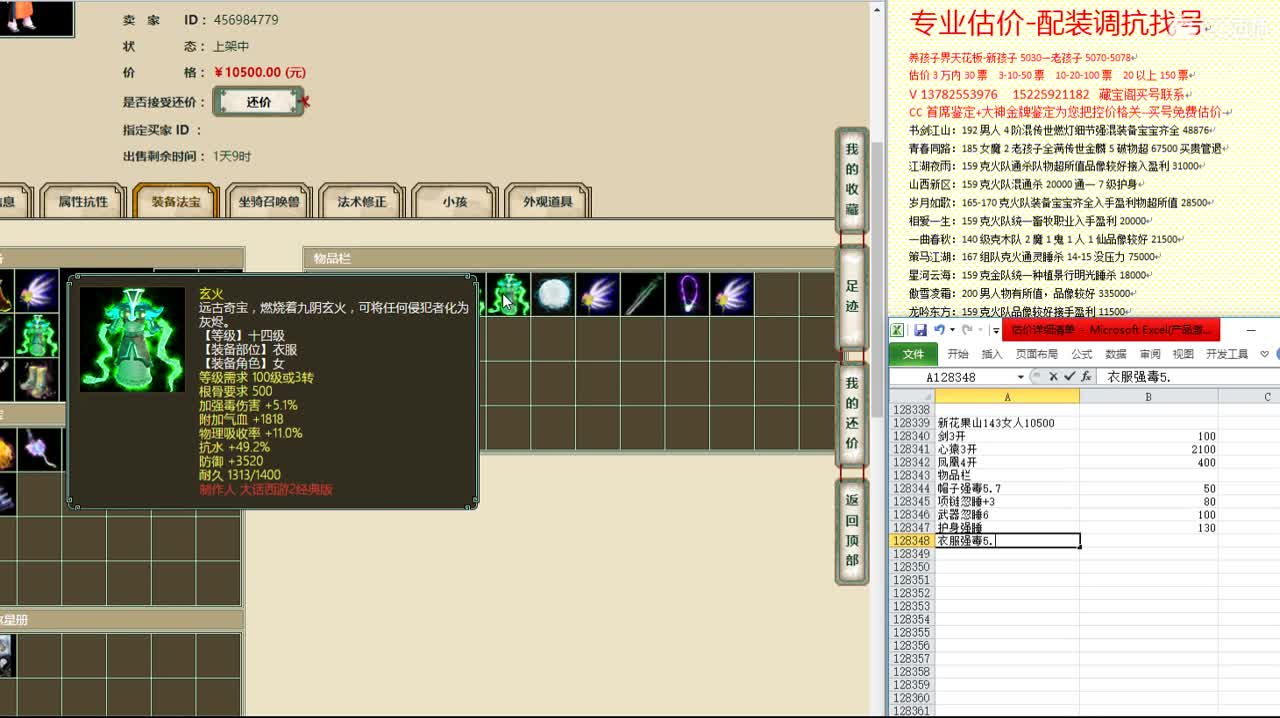Screen dimensions: 1280x718
Task: Click the seller ID 456984779
Action: tap(246, 19)
